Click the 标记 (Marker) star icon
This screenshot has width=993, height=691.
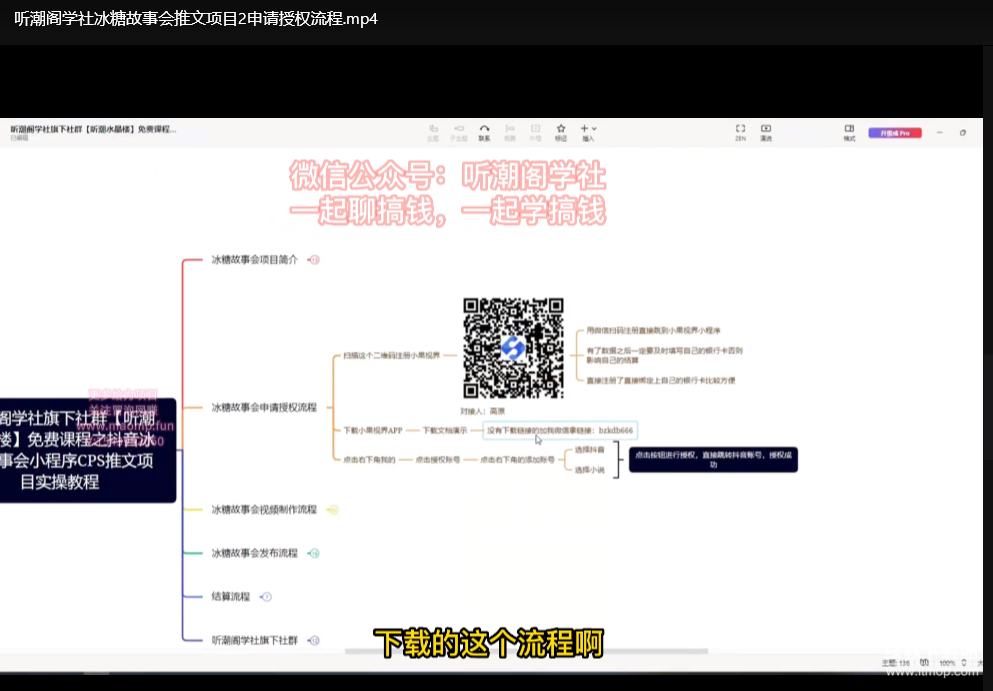pyautogui.click(x=561, y=131)
